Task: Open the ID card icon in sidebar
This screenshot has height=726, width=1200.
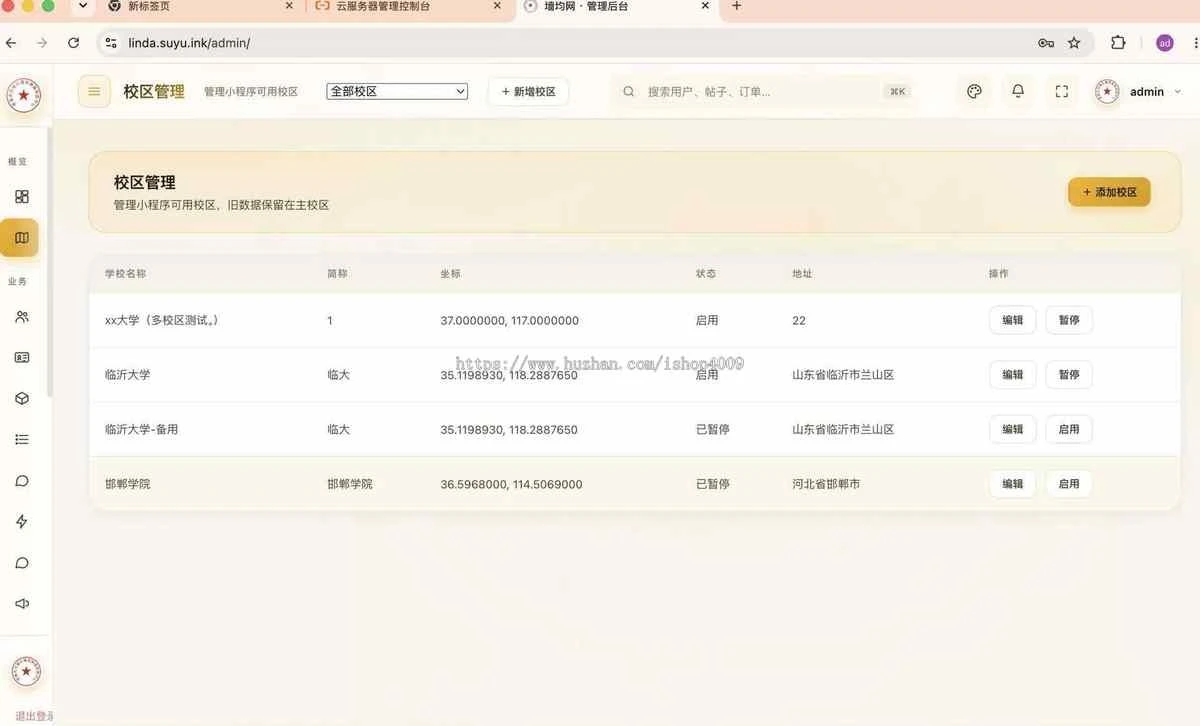Action: (x=22, y=358)
